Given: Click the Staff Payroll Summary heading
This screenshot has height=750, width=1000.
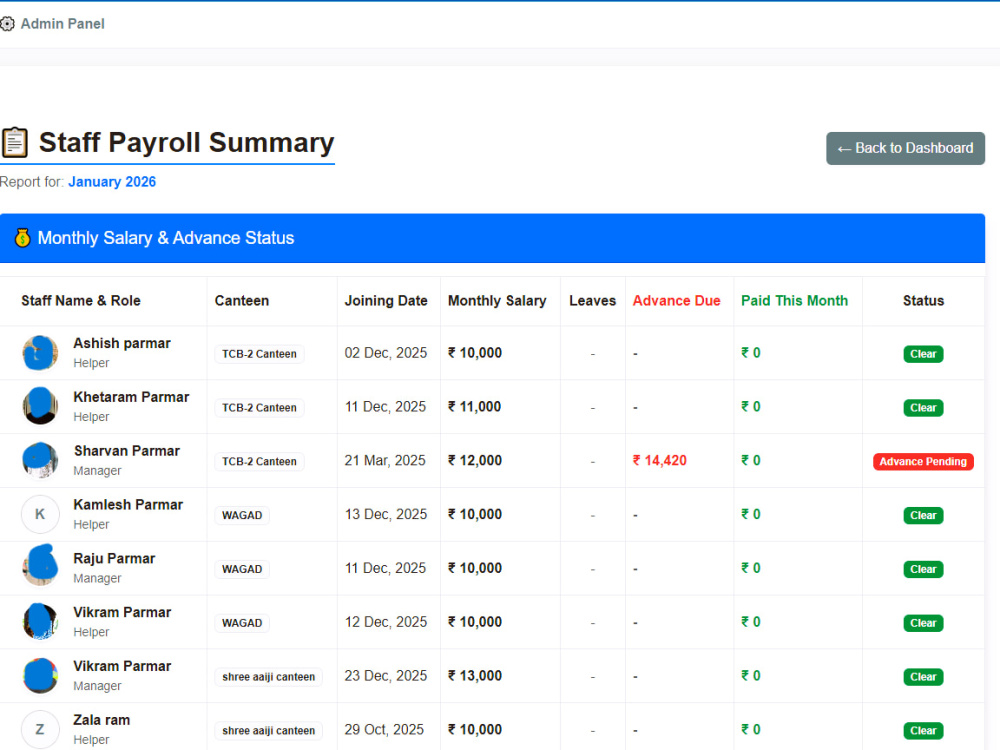Looking at the screenshot, I should point(186,143).
